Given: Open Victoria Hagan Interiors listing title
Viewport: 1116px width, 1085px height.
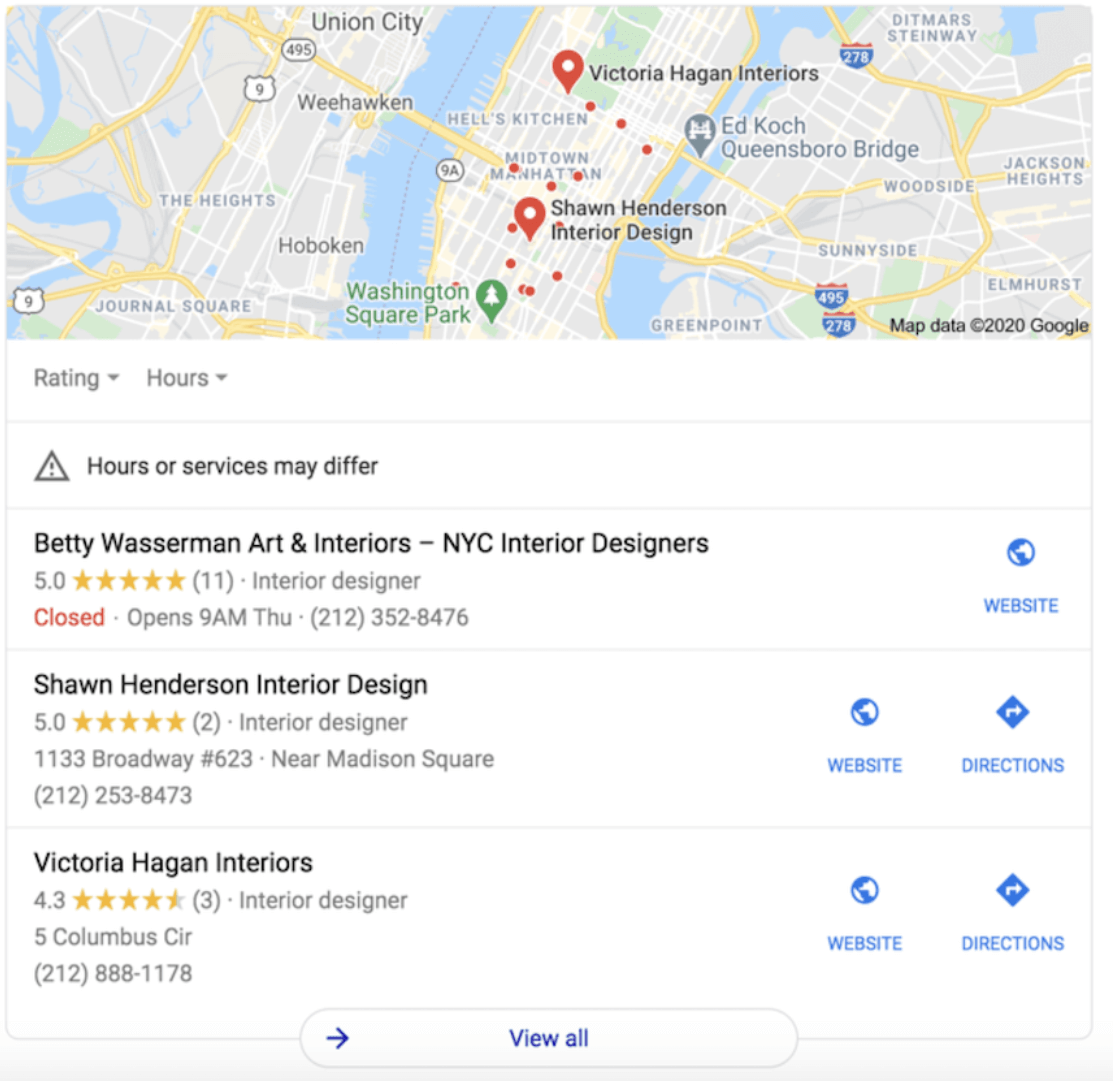Looking at the screenshot, I should pos(174,863).
